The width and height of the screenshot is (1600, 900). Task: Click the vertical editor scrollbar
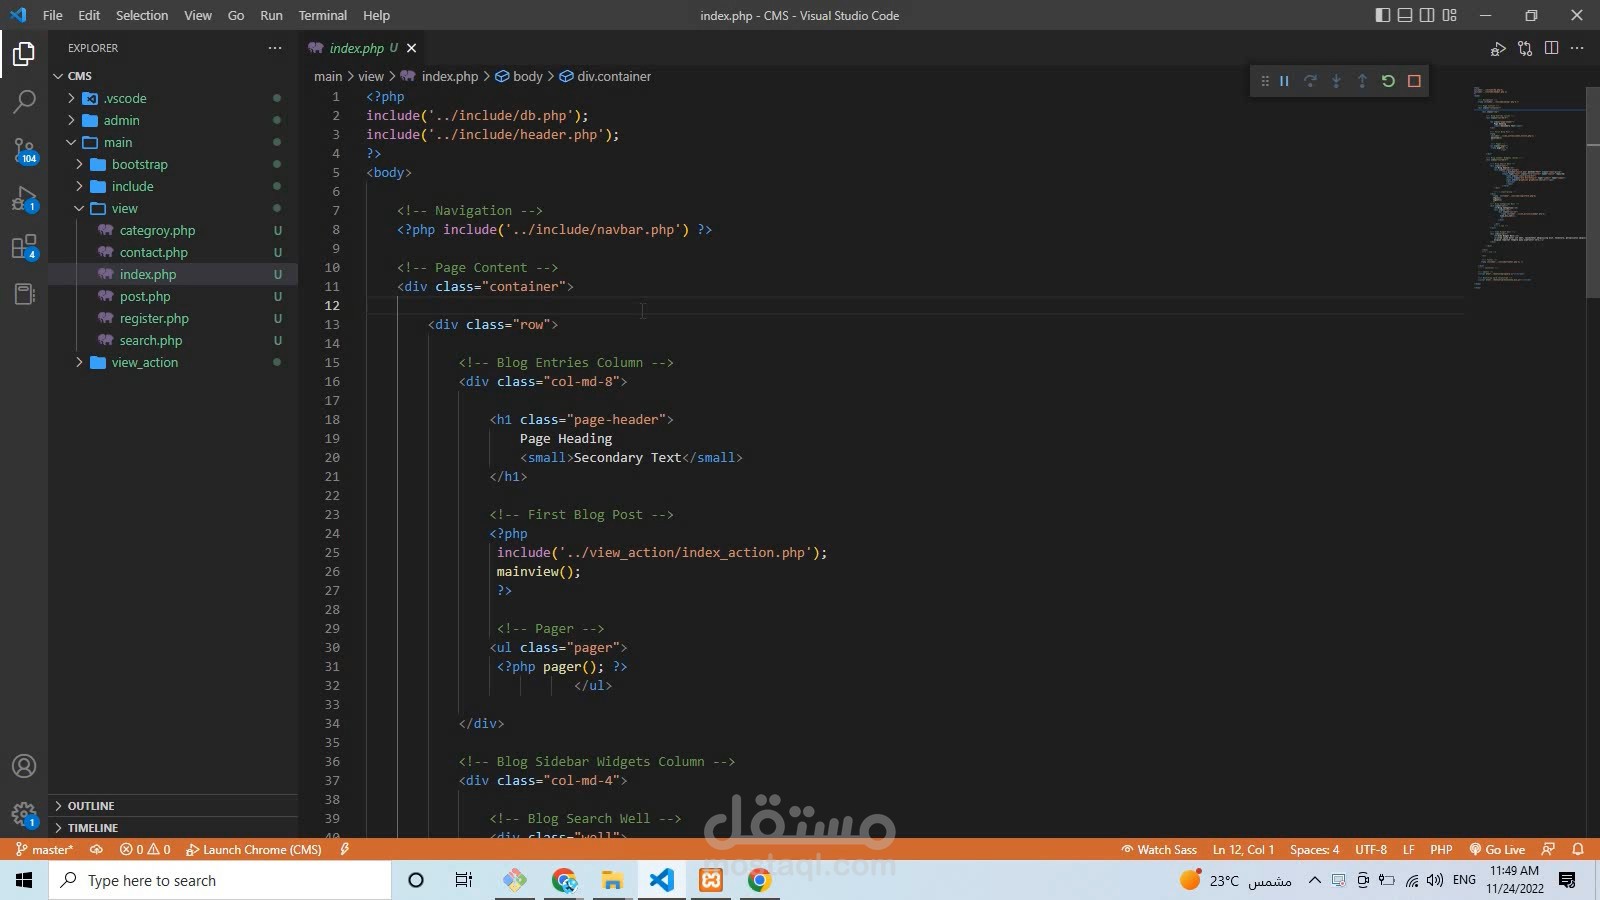click(1592, 192)
